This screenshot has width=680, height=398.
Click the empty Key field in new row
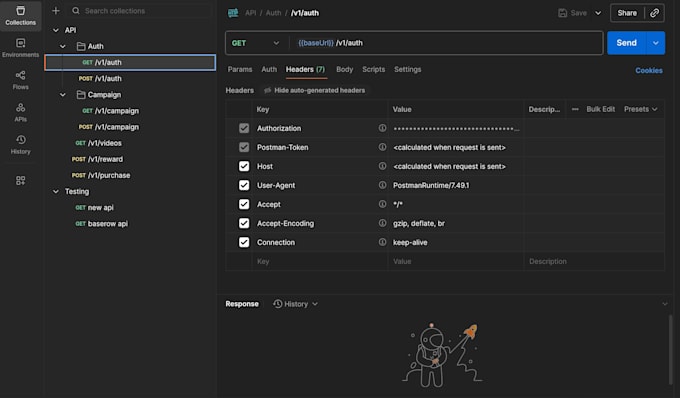click(x=320, y=261)
